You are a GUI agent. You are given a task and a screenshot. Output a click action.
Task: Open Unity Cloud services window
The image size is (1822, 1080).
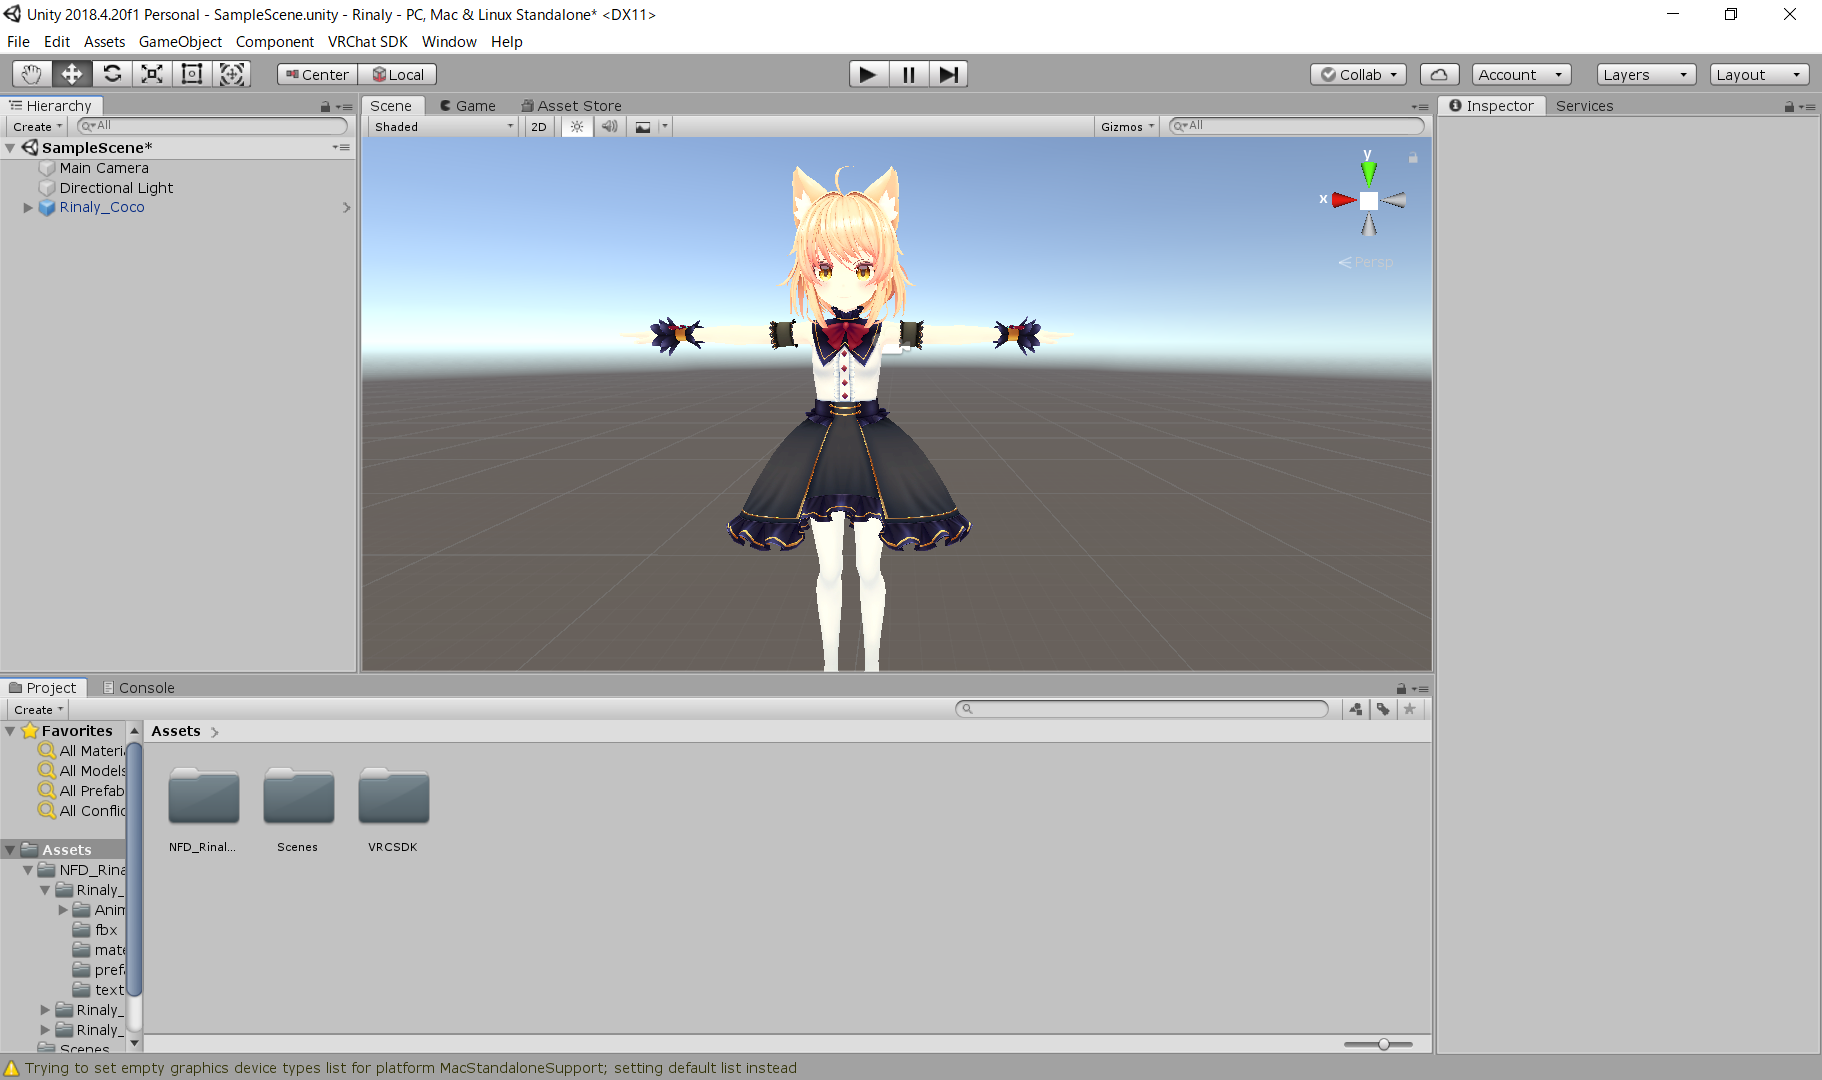click(x=1439, y=73)
